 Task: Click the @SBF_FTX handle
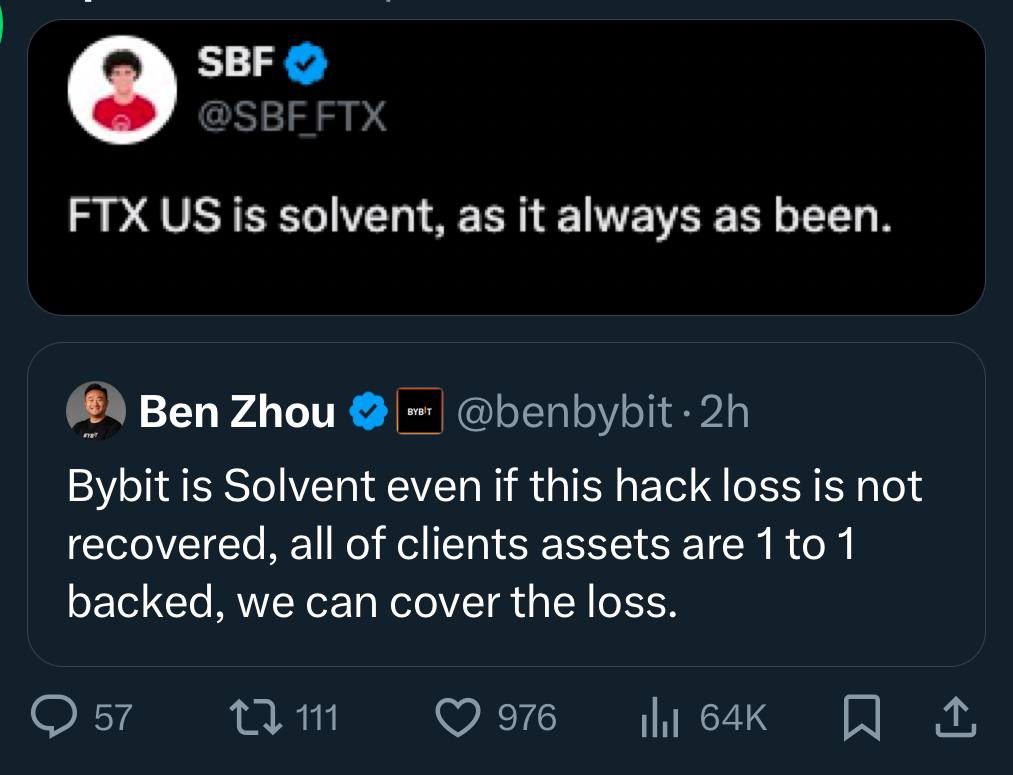click(x=291, y=118)
